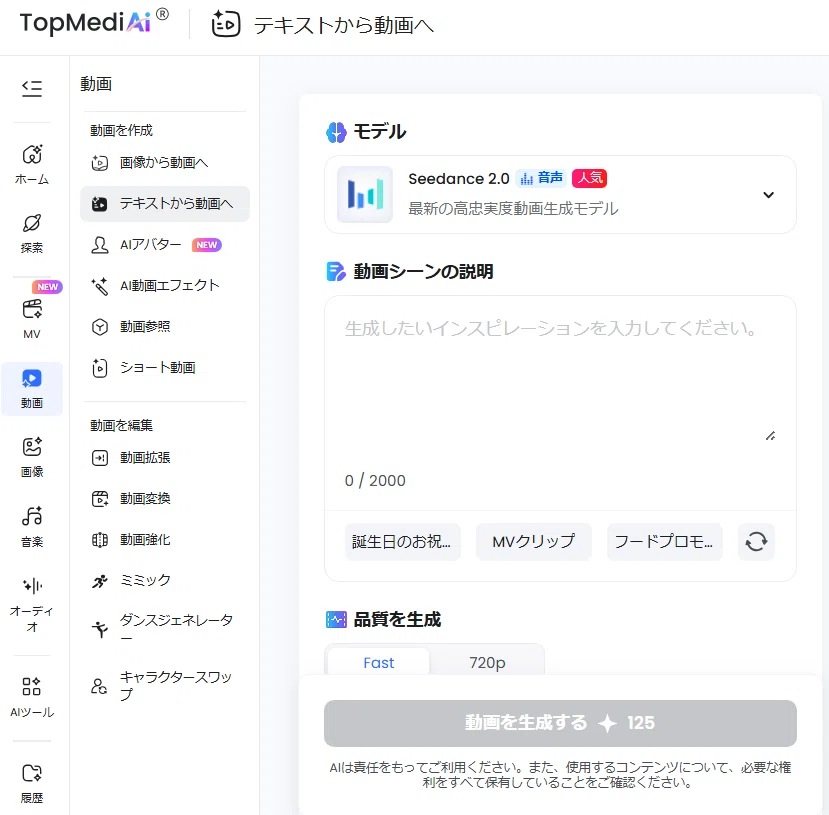
Task: Grab the text area resize handle
Action: (x=770, y=436)
